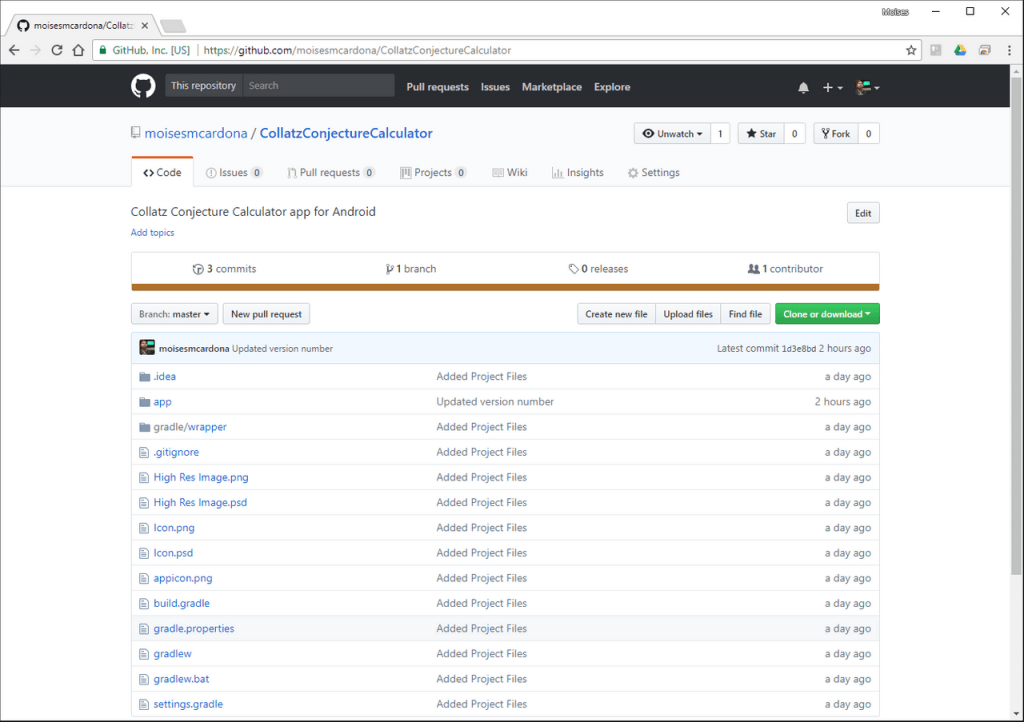Reload the page with the refresh icon

(x=57, y=50)
